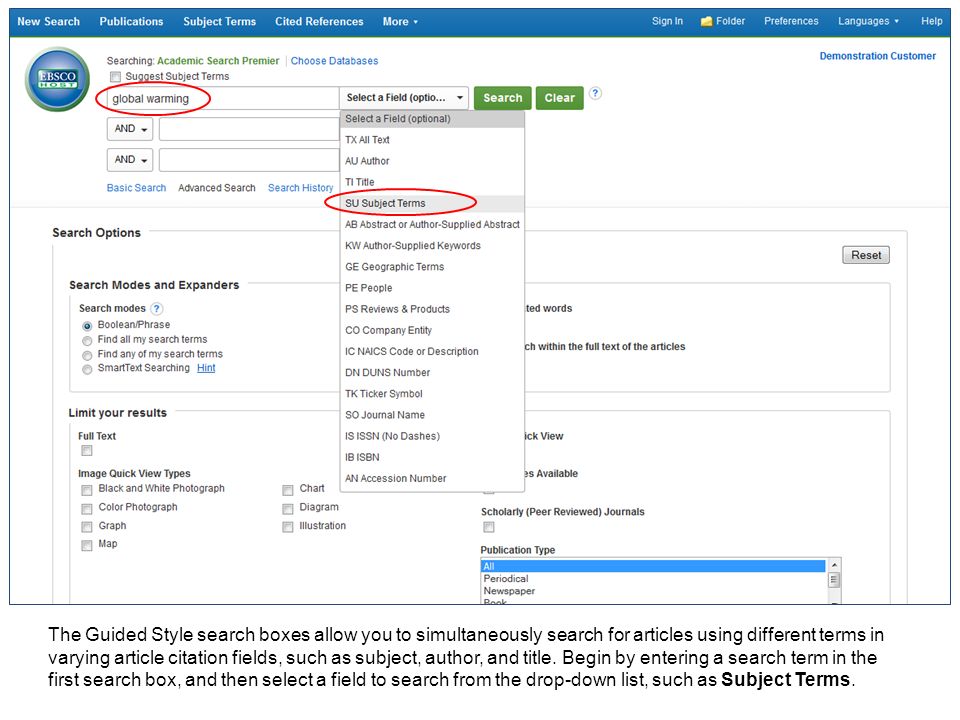This screenshot has width=960, height=720.
Task: Click the Sign In link
Action: point(667,21)
